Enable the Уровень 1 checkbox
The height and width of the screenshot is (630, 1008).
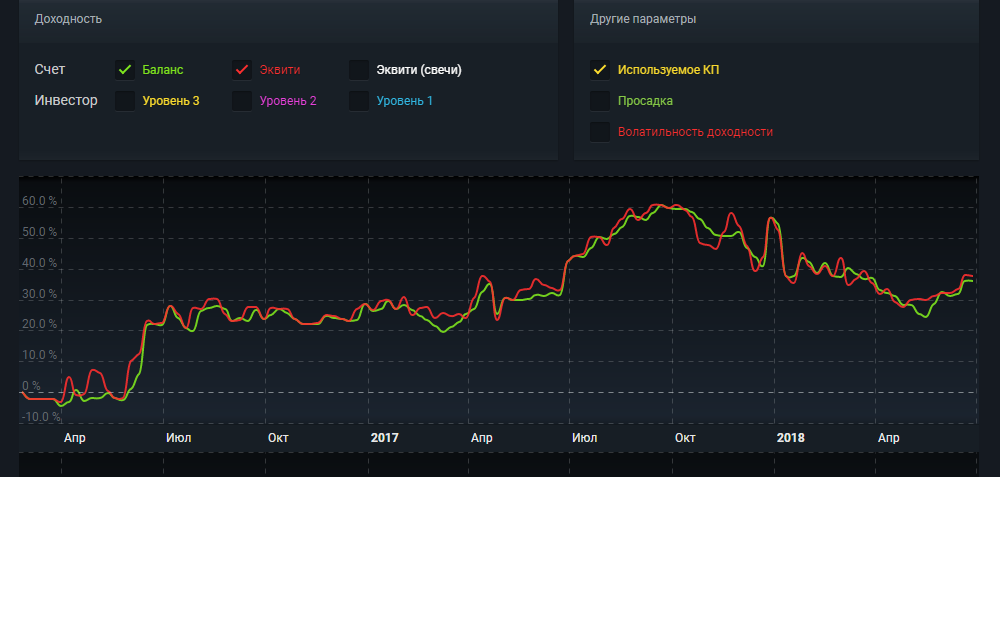tap(359, 101)
